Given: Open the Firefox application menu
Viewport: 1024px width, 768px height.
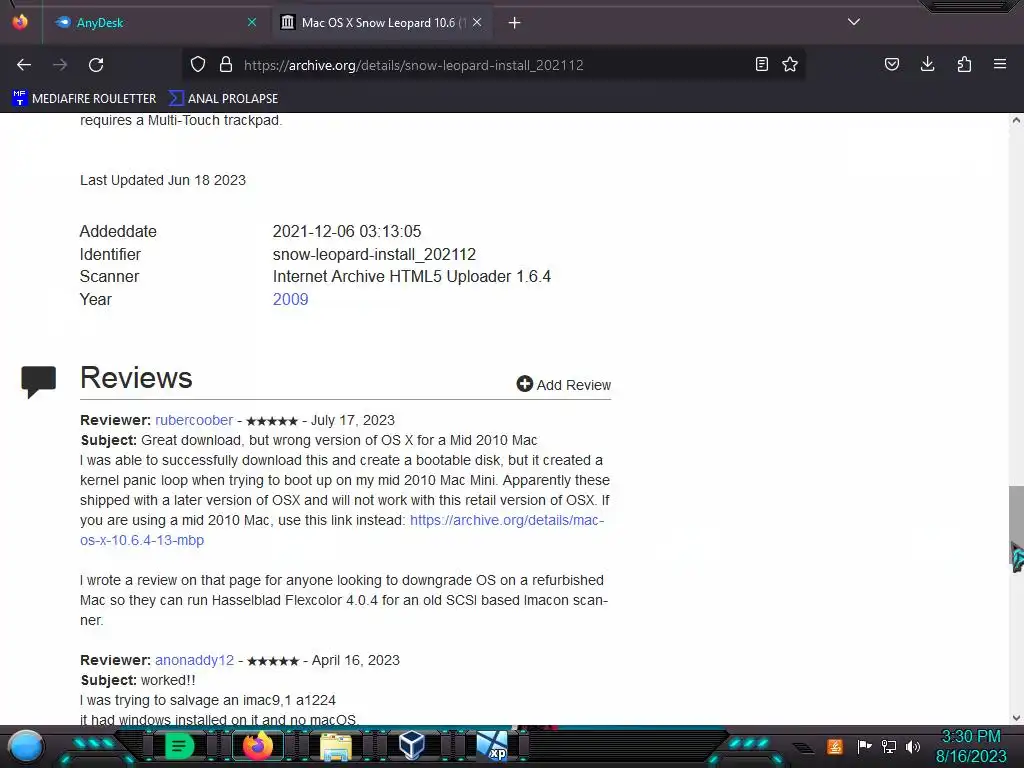Looking at the screenshot, I should [x=1000, y=64].
